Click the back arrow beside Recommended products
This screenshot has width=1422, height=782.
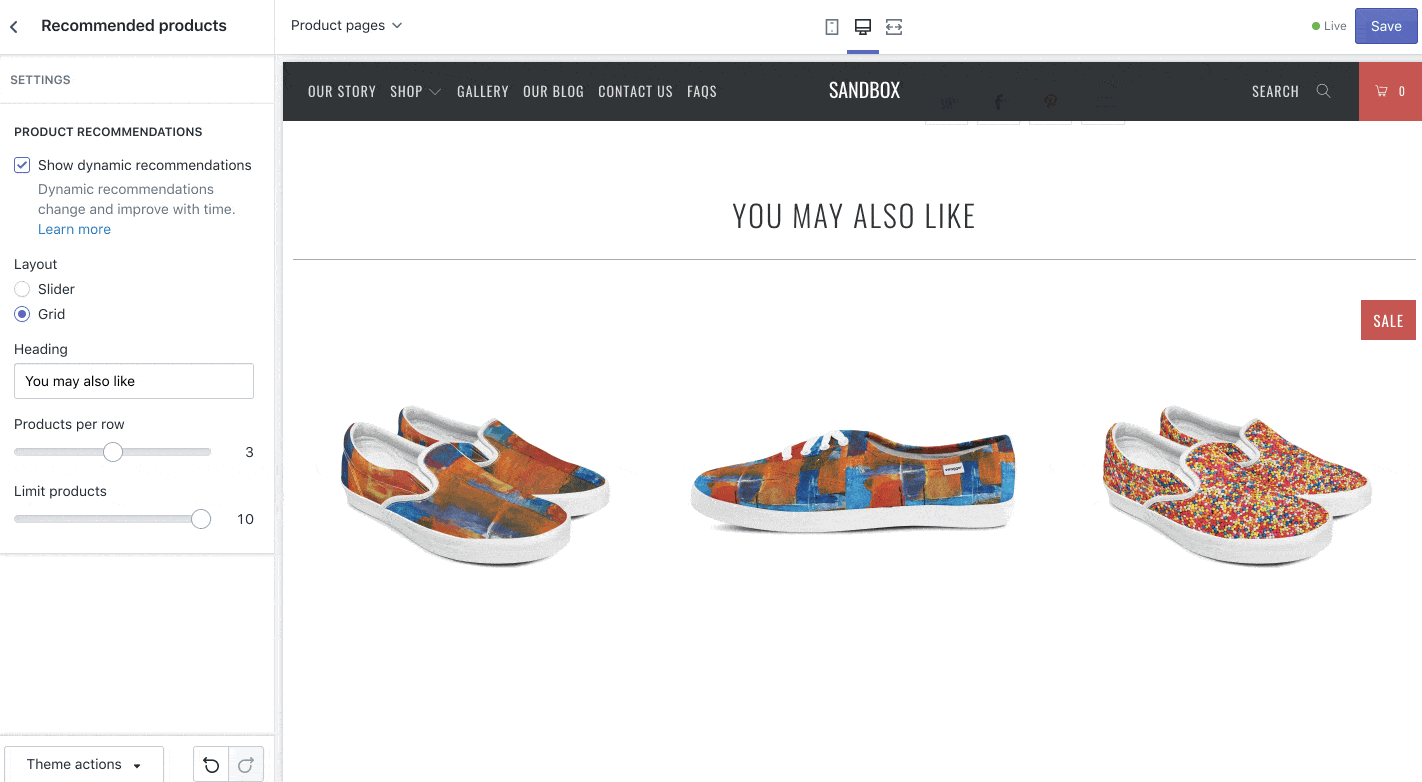[x=14, y=27]
